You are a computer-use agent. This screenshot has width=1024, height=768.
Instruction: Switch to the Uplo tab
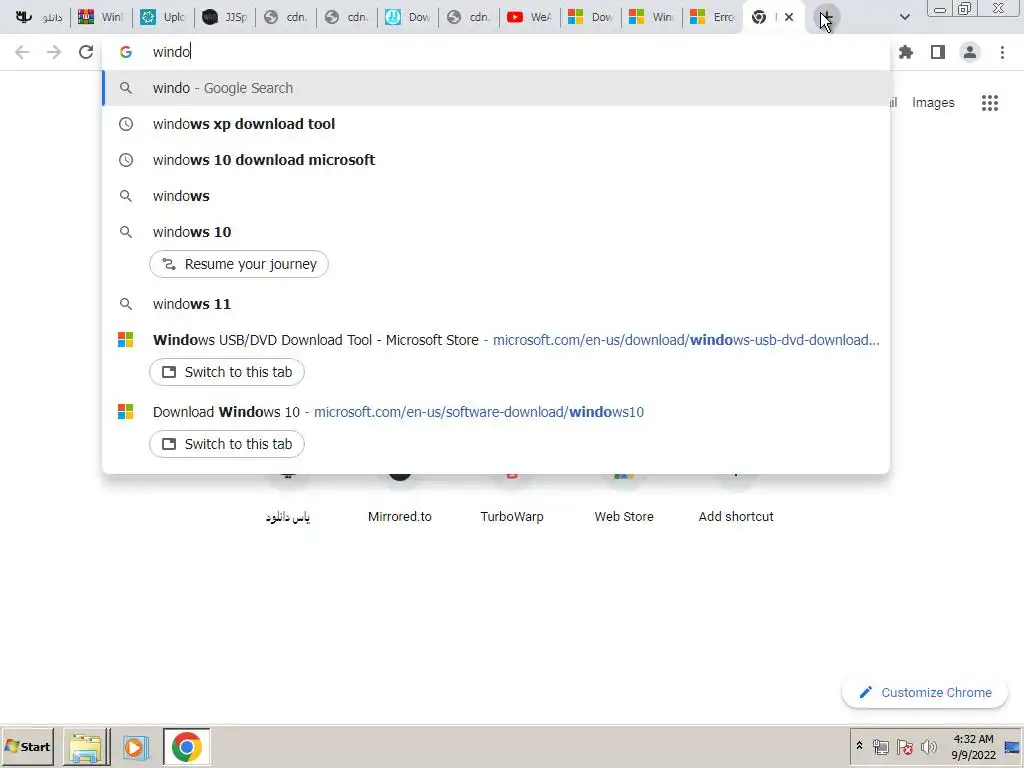[x=164, y=17]
